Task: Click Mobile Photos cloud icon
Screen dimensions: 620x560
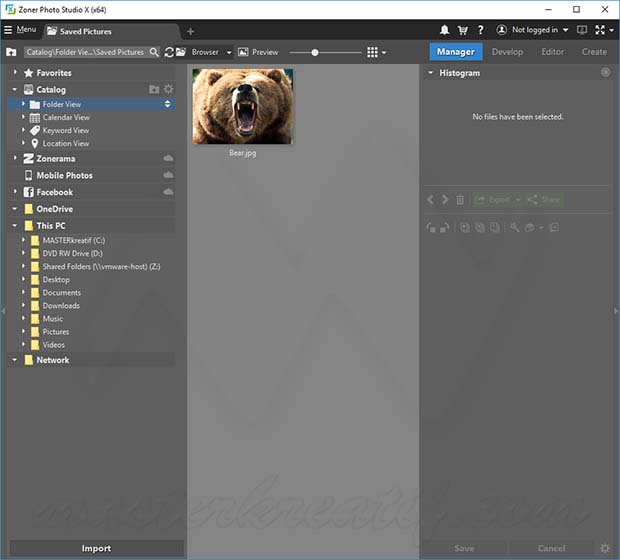Action: coord(168,175)
